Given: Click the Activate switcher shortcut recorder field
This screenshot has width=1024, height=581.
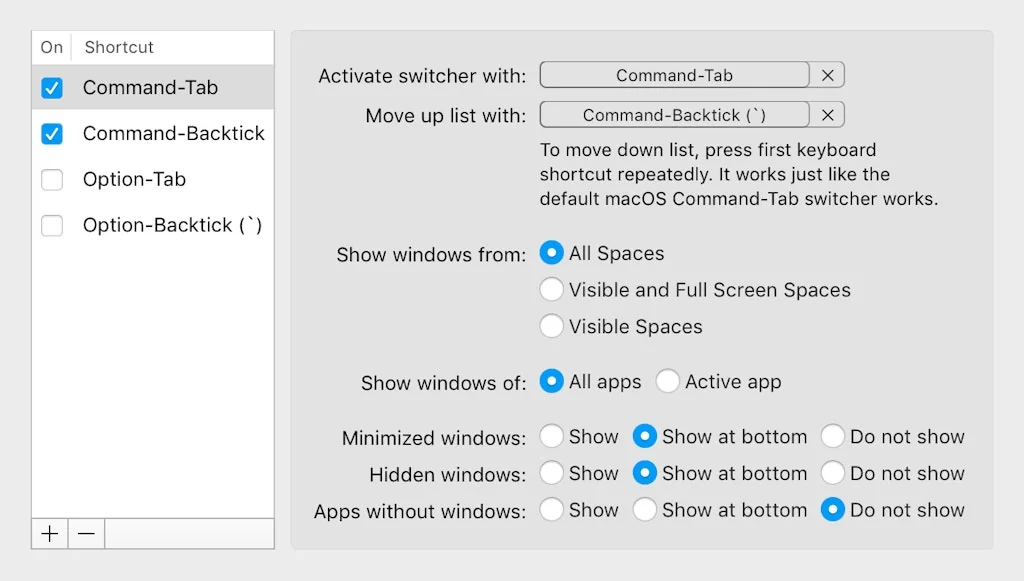Looking at the screenshot, I should 674,75.
